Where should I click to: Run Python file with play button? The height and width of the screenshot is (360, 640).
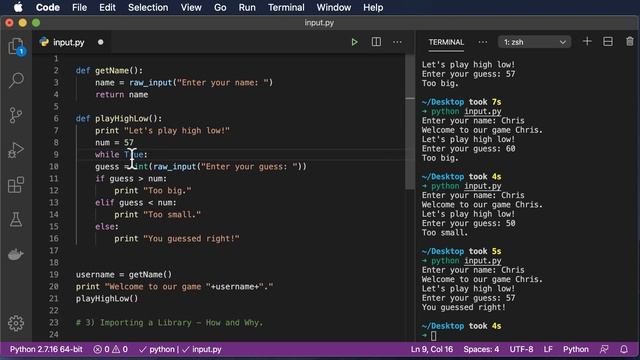click(354, 42)
